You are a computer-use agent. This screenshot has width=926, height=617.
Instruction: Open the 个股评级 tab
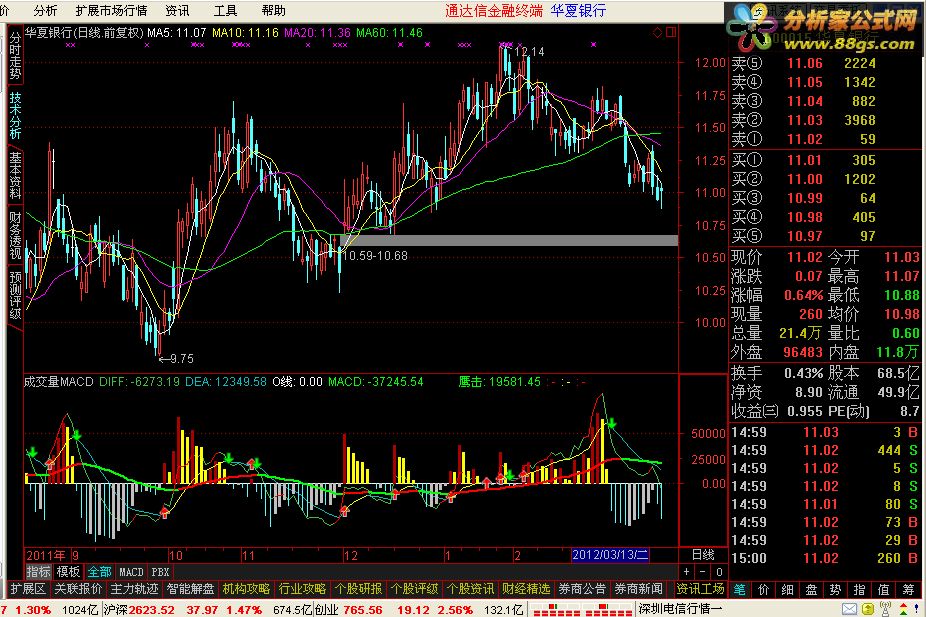[x=415, y=589]
